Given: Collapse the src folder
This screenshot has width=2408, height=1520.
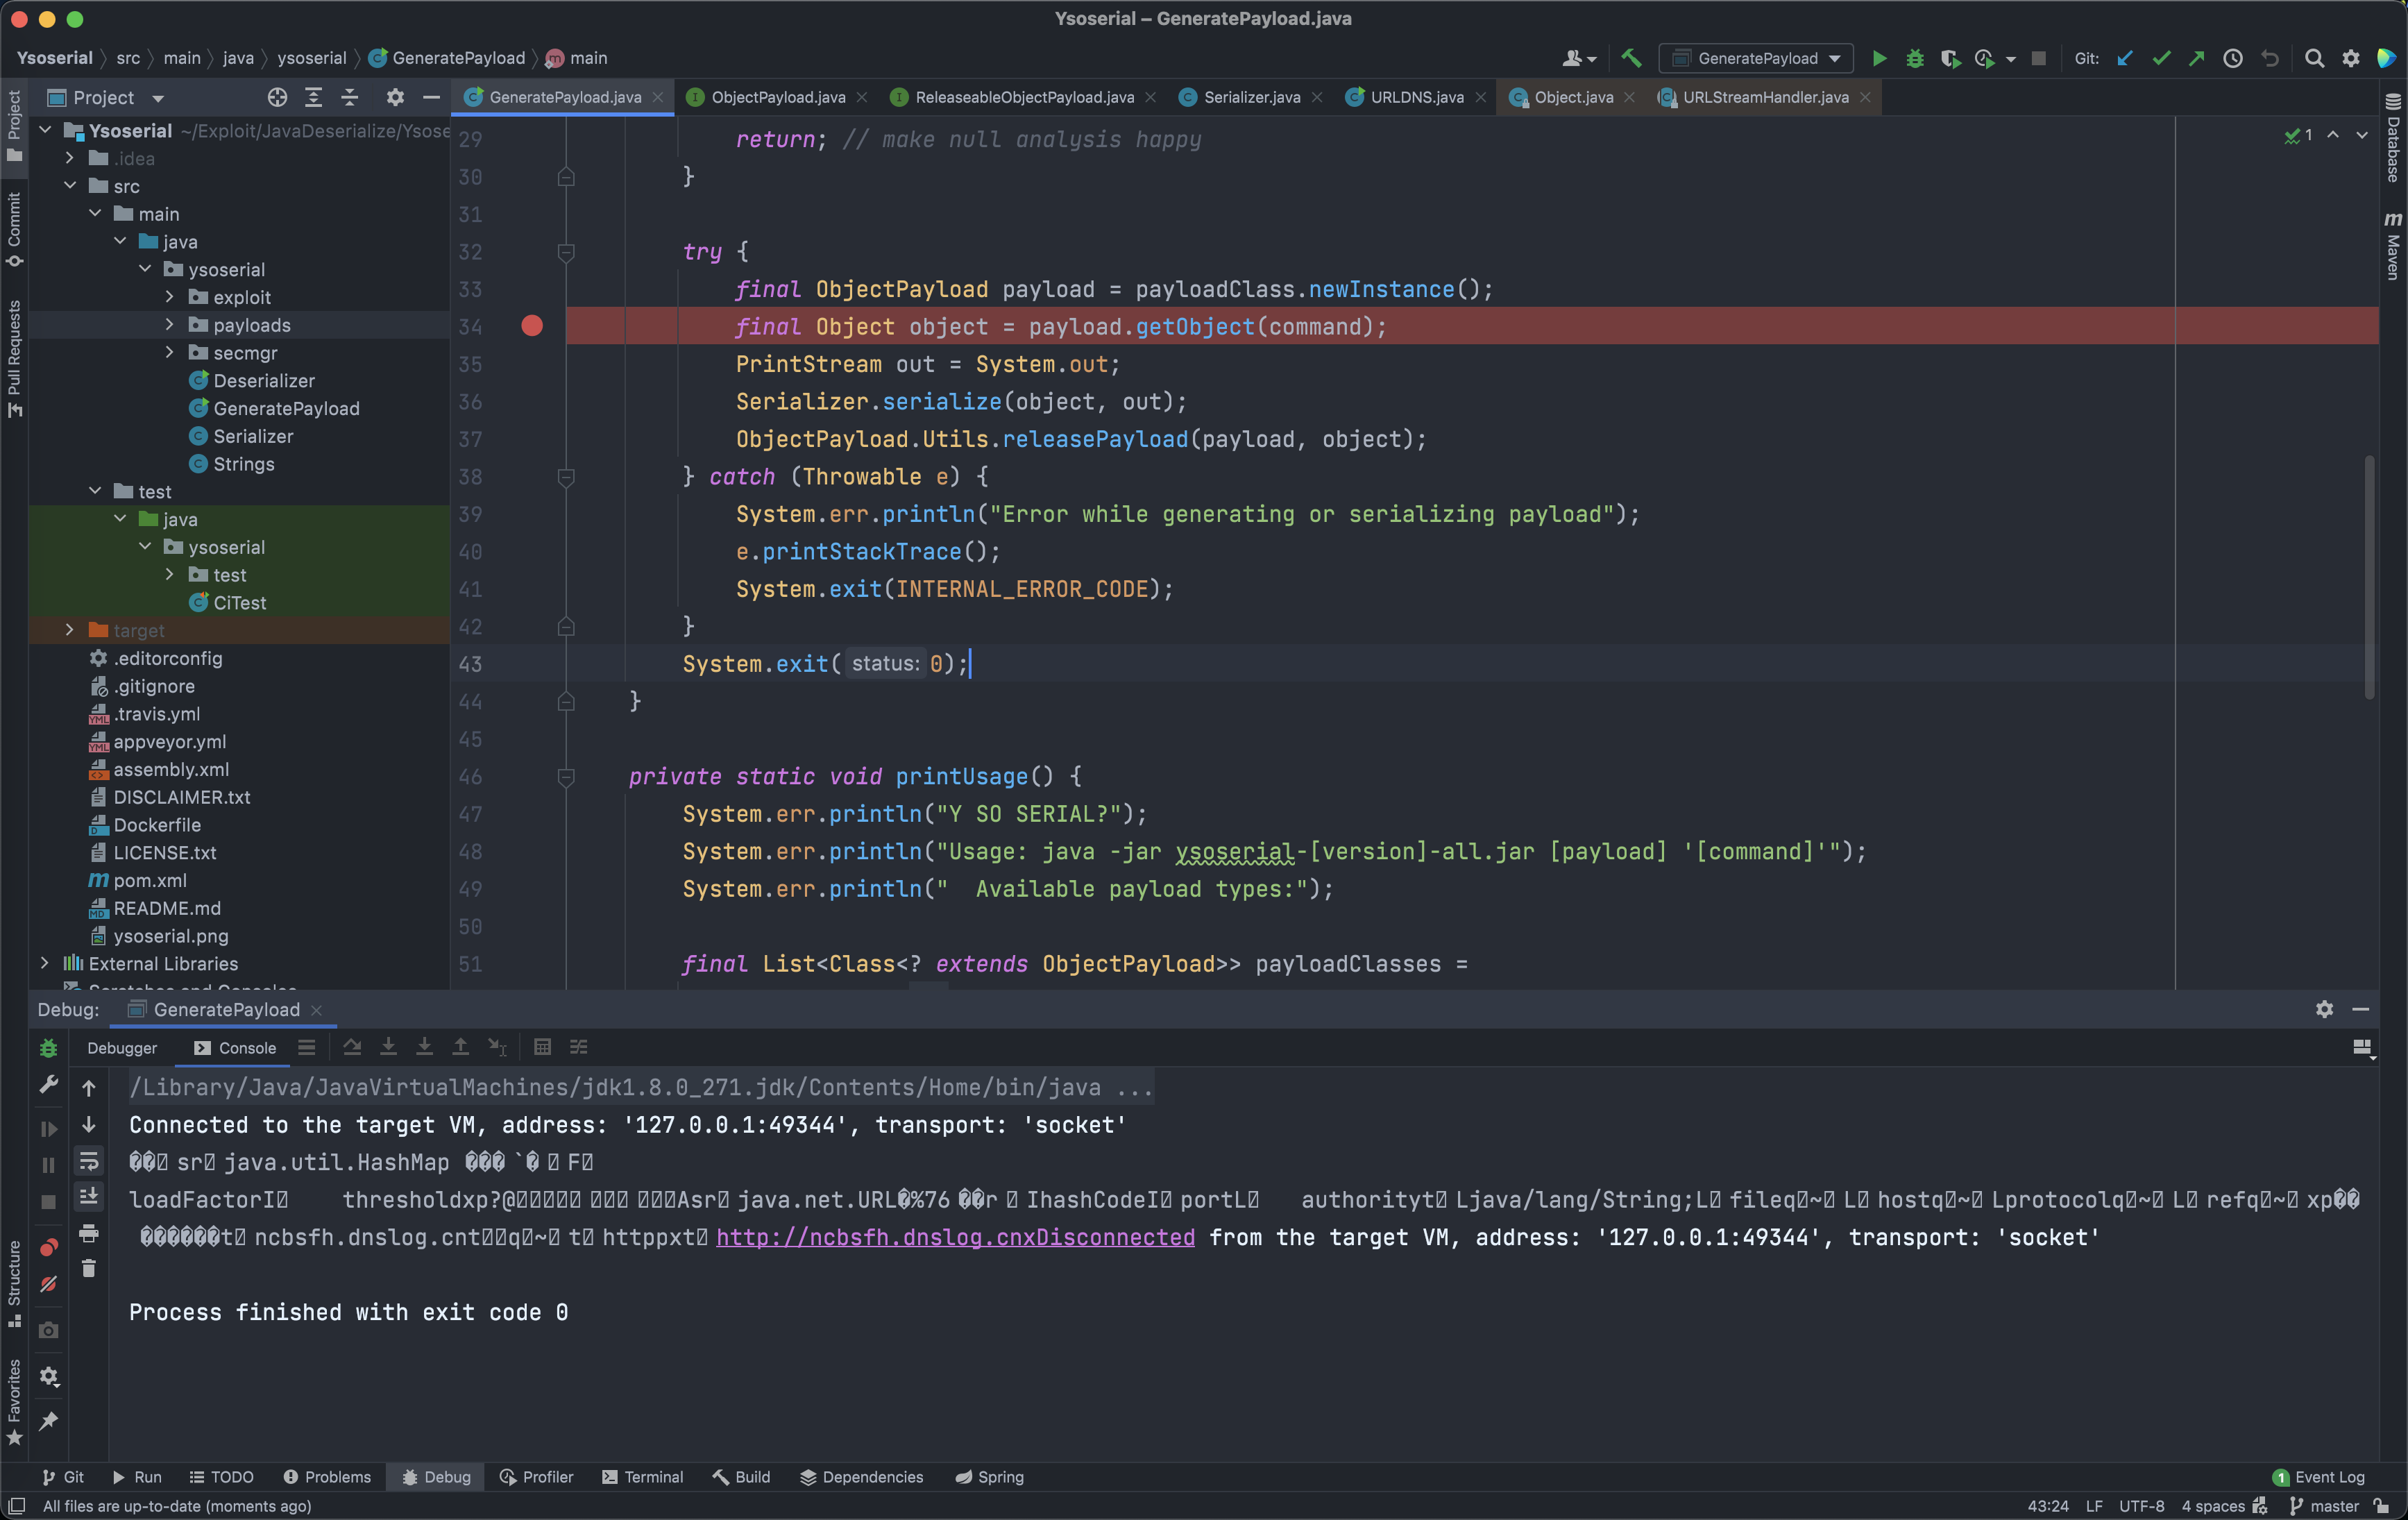Looking at the screenshot, I should [x=69, y=186].
